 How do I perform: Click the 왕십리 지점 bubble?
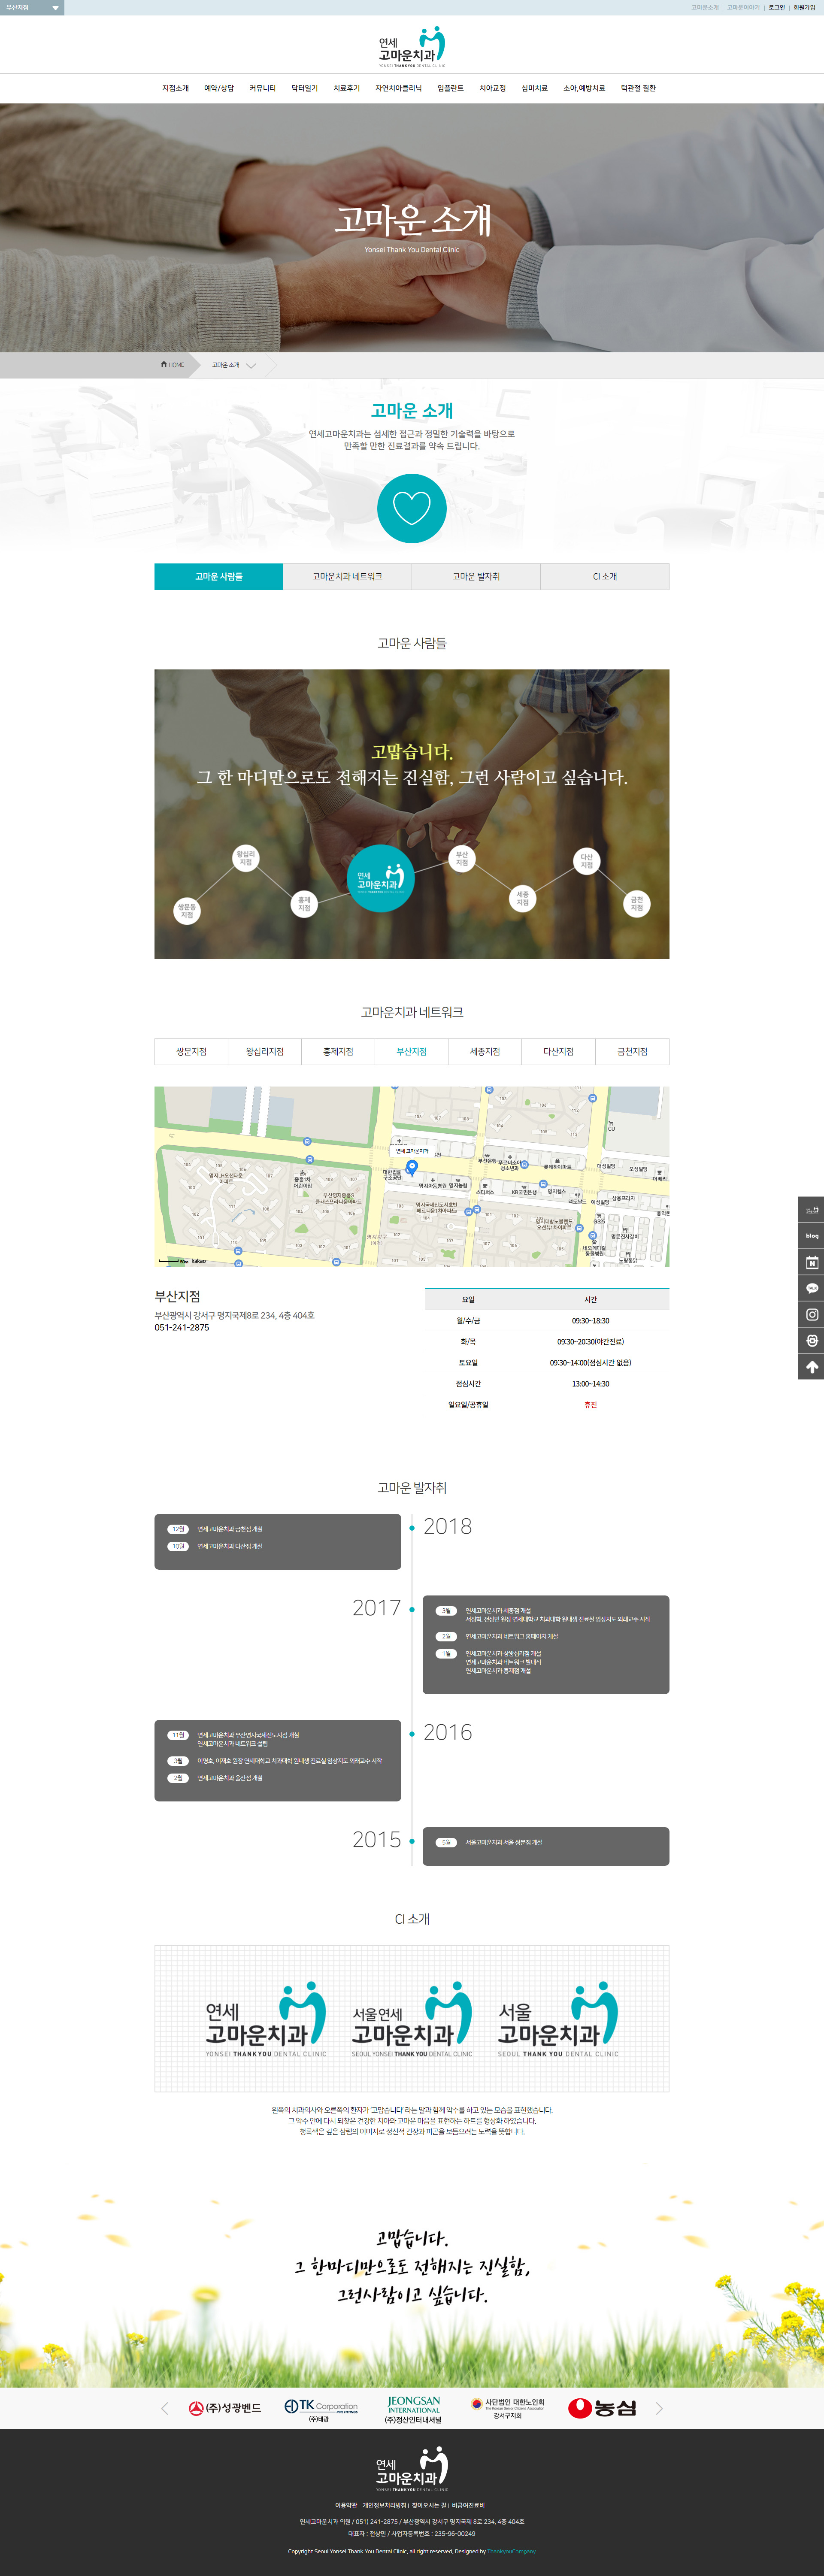coord(246,858)
